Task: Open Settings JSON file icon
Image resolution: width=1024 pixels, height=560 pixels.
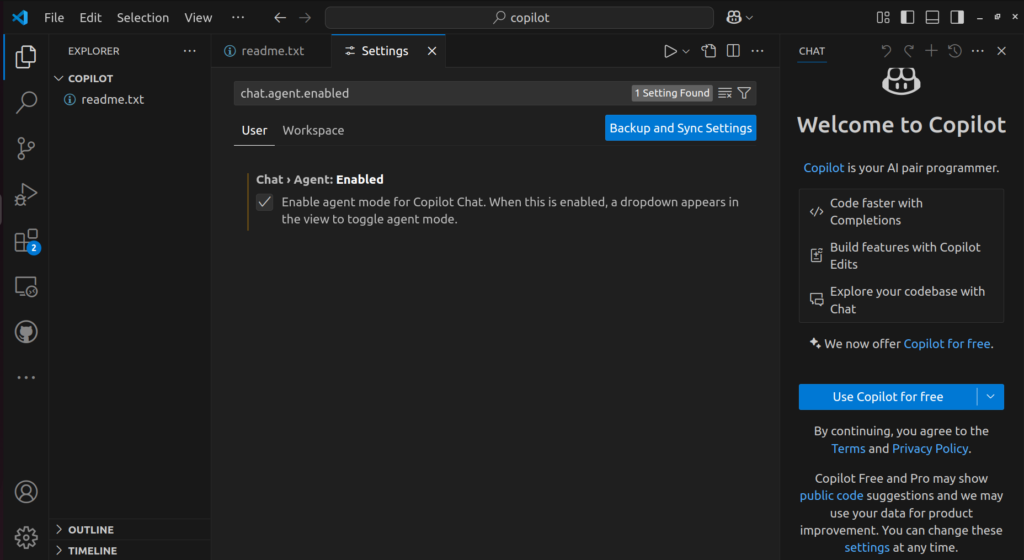Action: [x=709, y=51]
